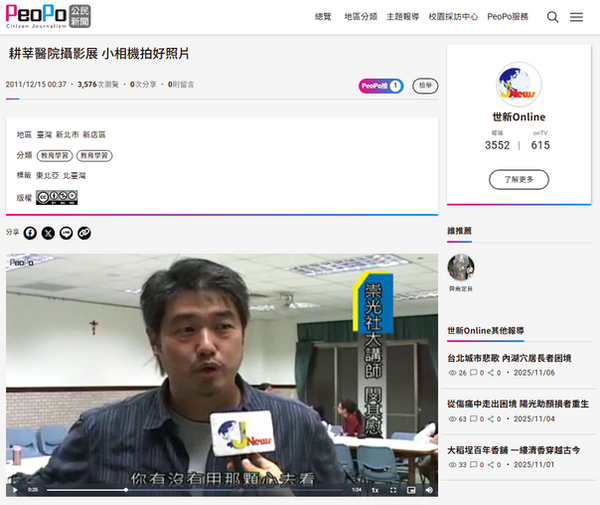Image resolution: width=600 pixels, height=505 pixels.
Task: Click the 2011/12/15 00:37 publish date
Action: [36, 85]
